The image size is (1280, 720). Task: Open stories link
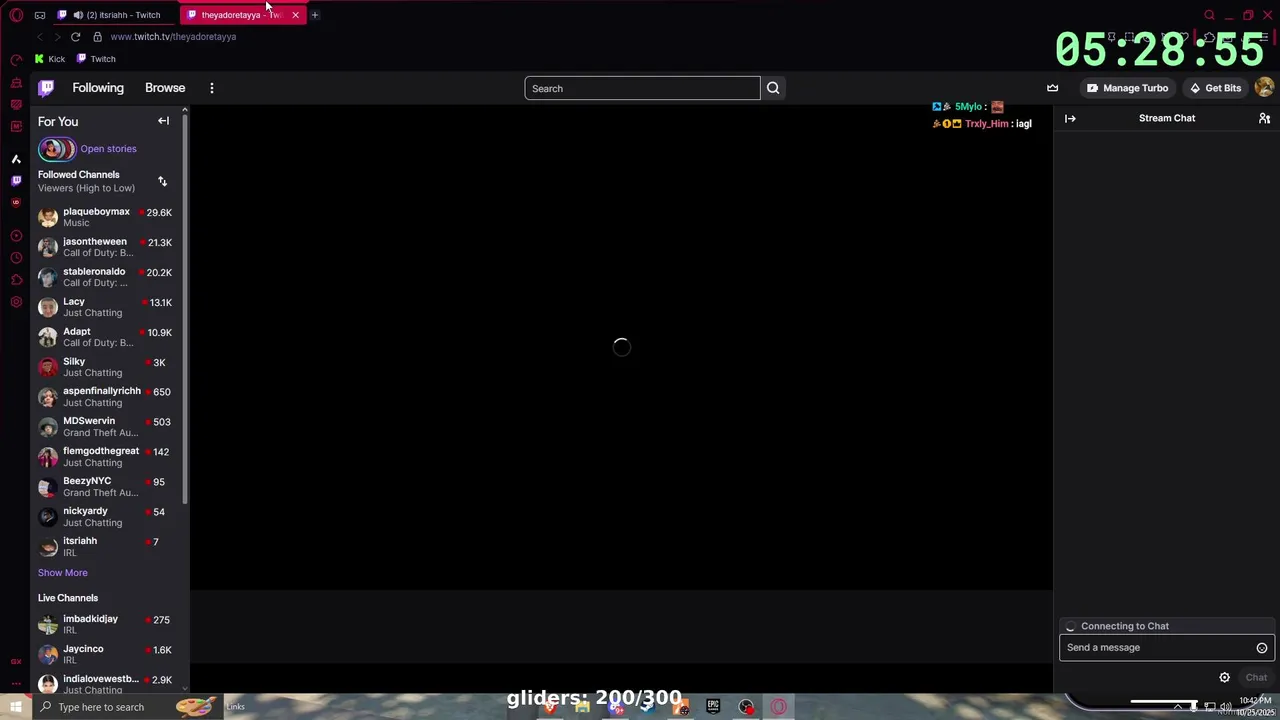108,149
